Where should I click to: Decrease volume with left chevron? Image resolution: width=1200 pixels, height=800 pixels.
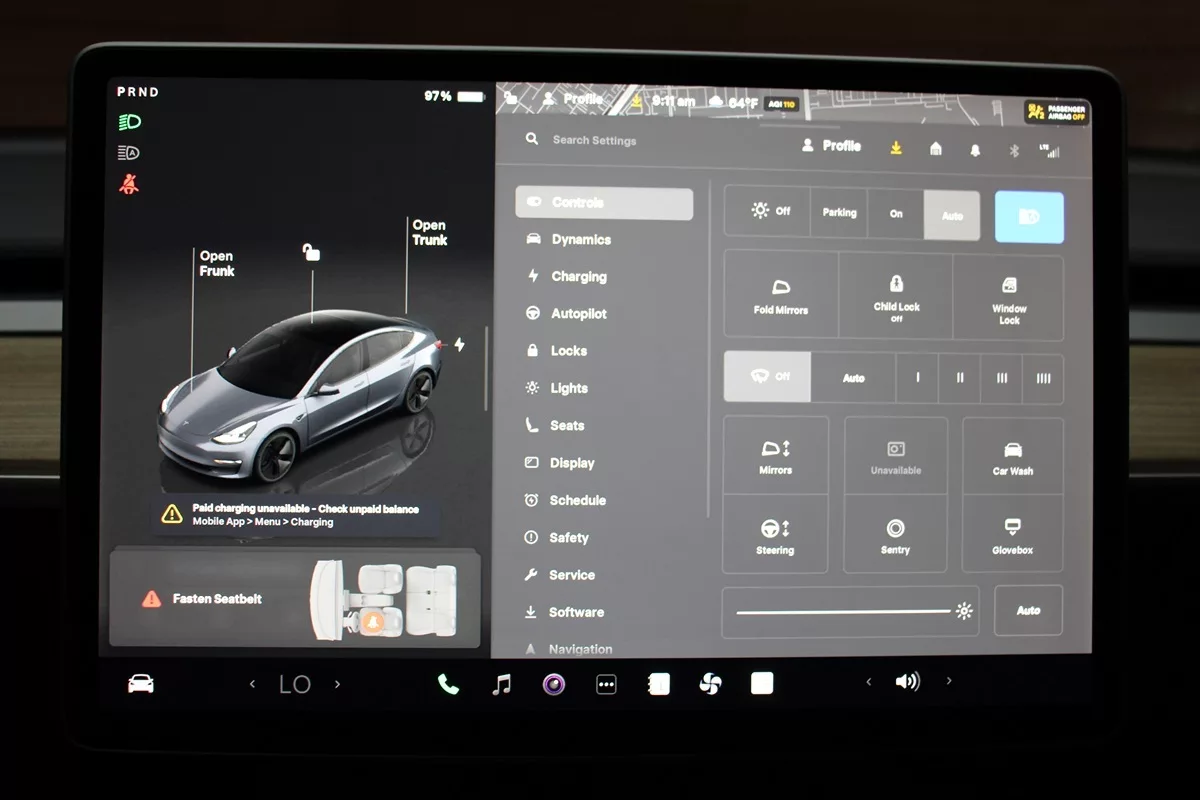pyautogui.click(x=868, y=682)
